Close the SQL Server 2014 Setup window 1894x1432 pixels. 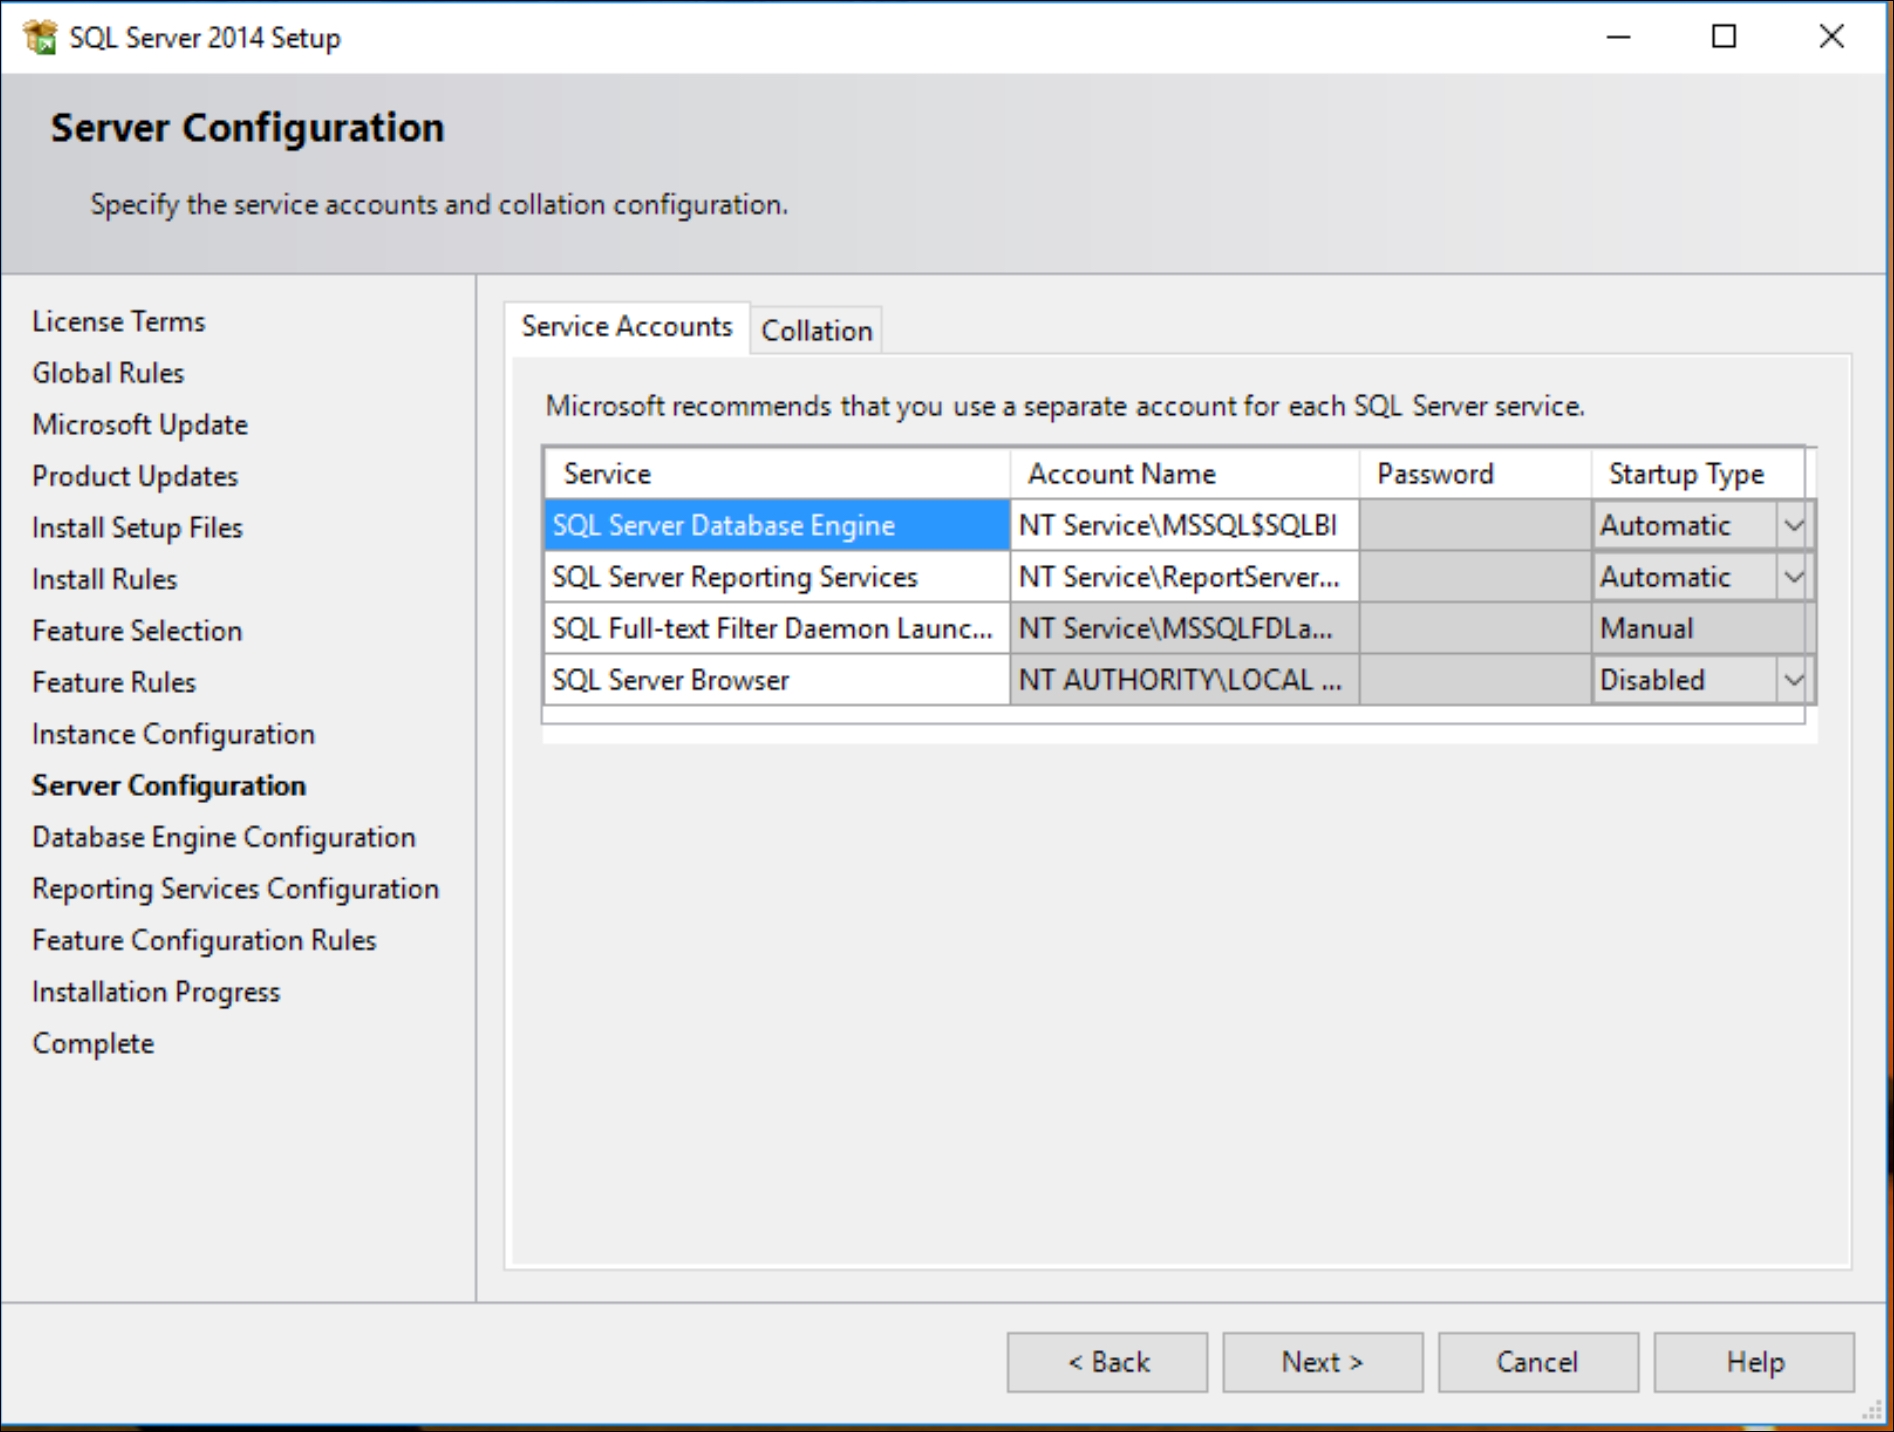coord(1831,37)
